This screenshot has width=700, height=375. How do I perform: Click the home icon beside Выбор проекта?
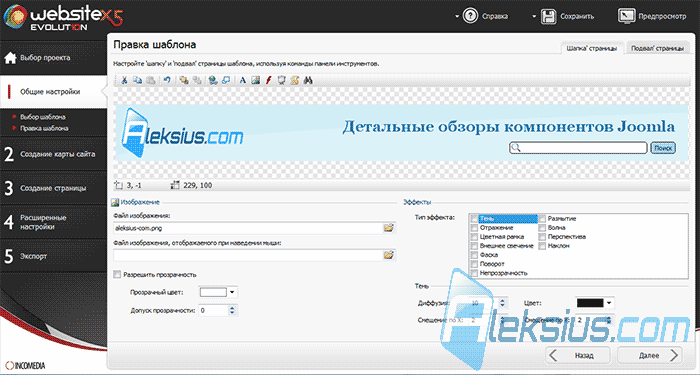(10, 58)
